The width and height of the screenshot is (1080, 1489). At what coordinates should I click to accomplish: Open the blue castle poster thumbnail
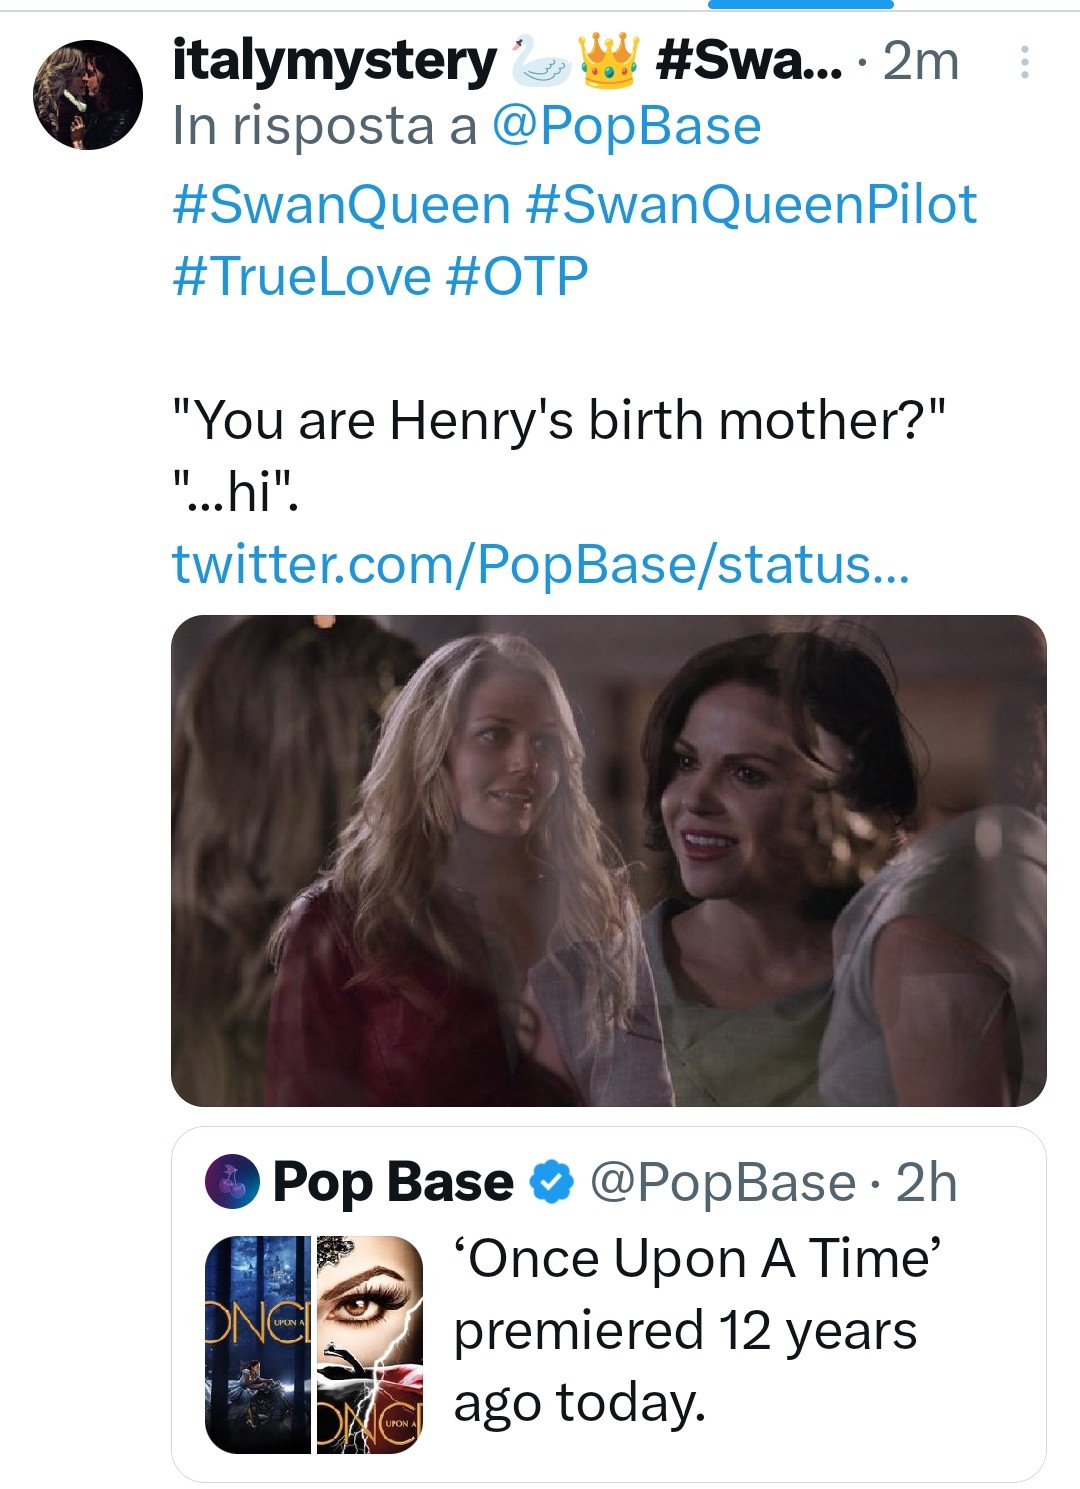[x=259, y=1344]
